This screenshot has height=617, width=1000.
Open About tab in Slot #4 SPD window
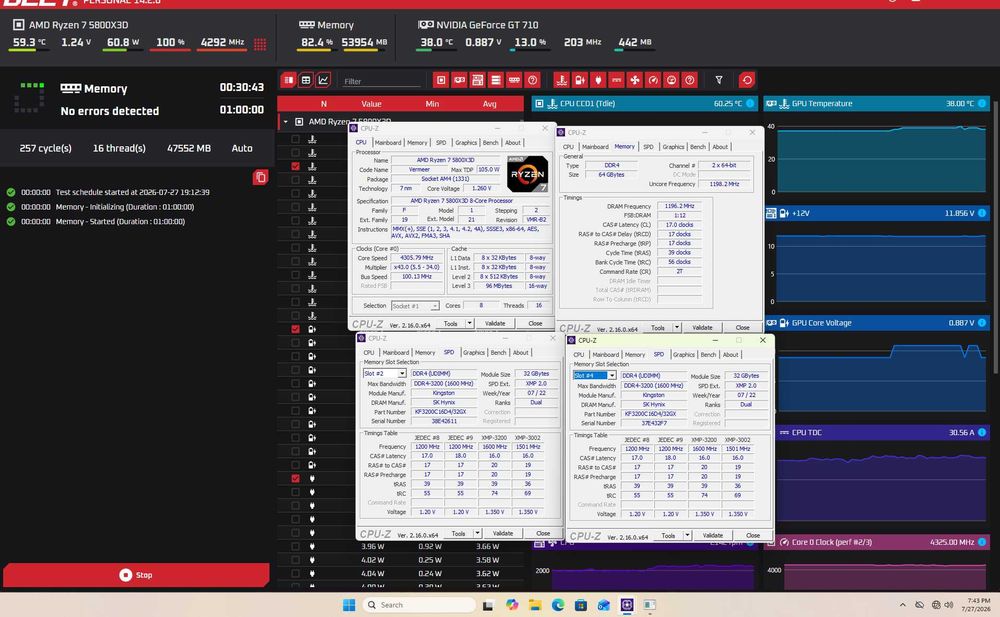click(730, 355)
